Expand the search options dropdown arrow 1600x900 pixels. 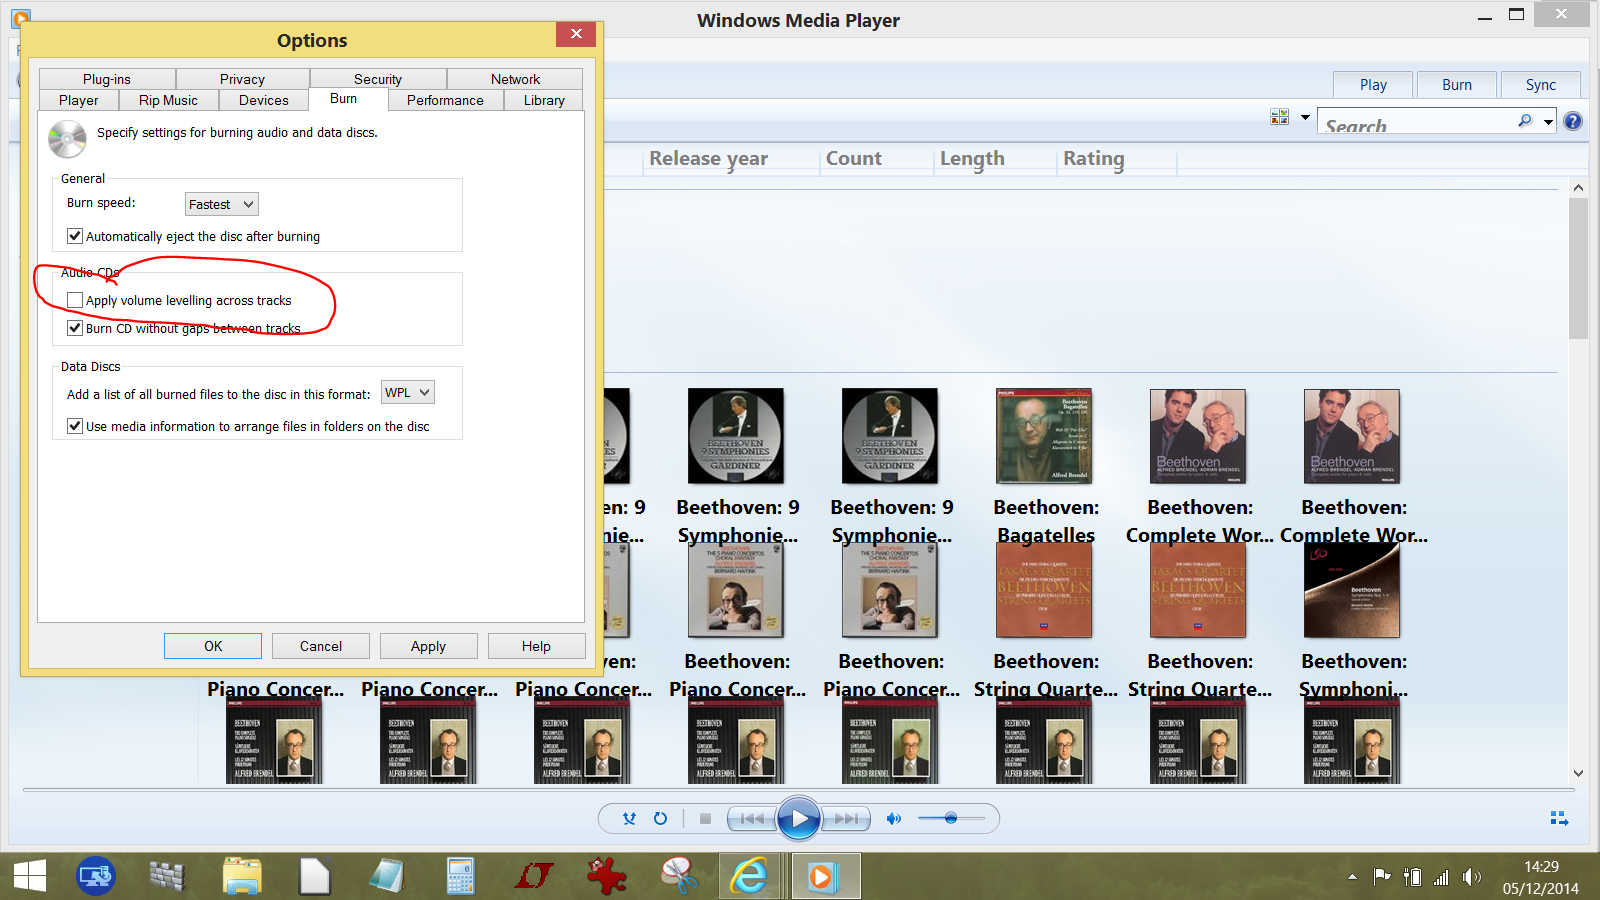[1548, 122]
